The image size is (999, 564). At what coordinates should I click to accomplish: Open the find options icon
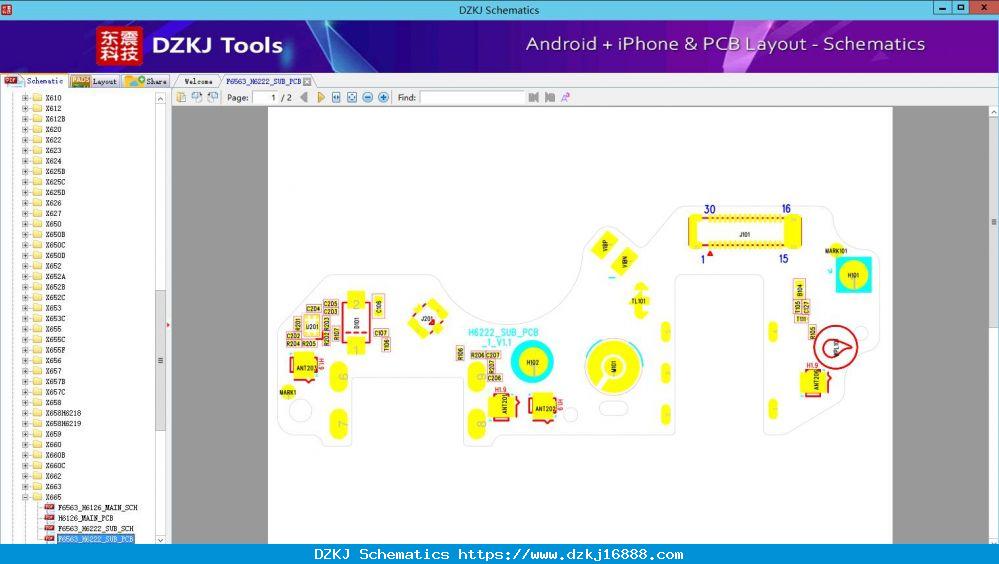pyautogui.click(x=565, y=98)
